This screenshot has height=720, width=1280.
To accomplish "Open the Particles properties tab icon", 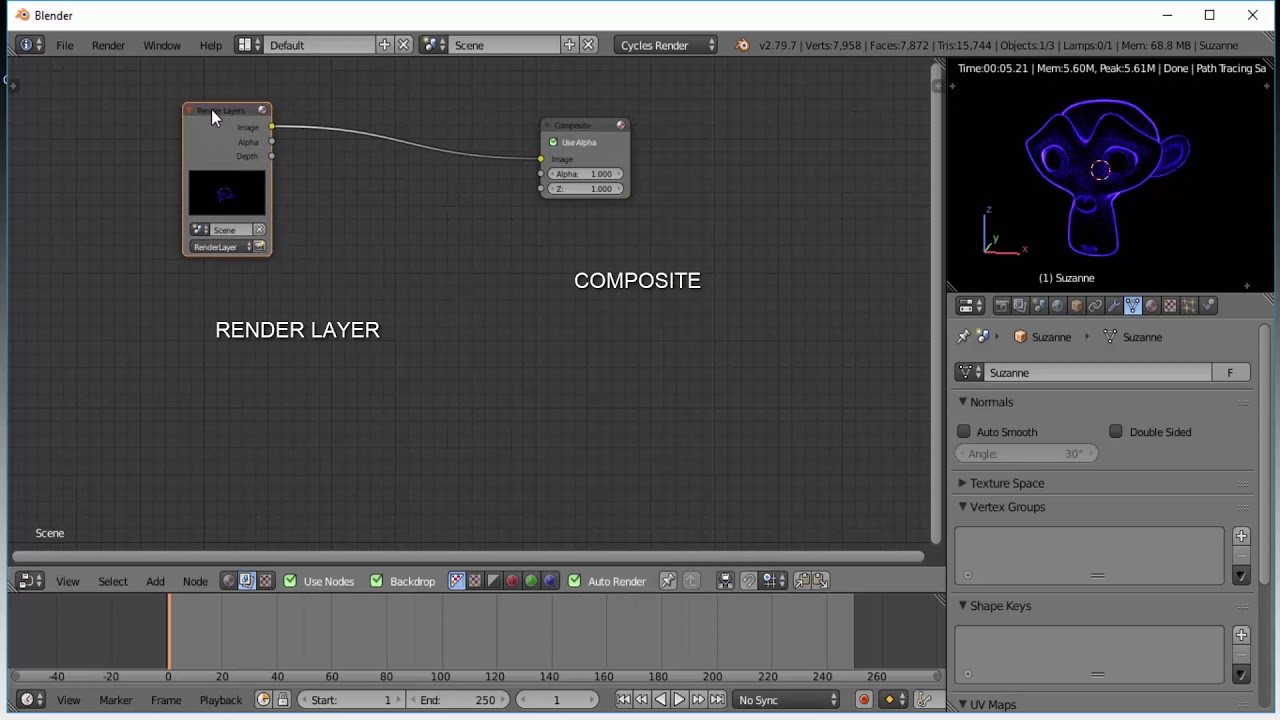I will pos(1189,306).
